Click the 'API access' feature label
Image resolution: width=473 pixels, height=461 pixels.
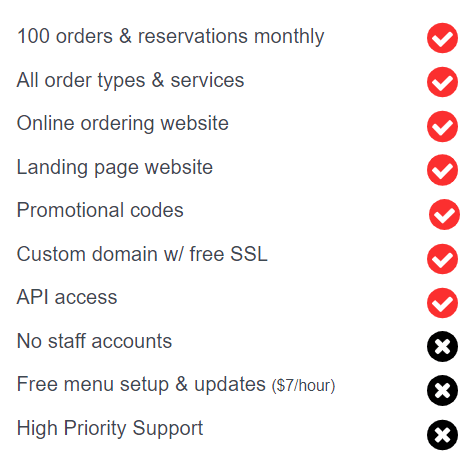67,297
